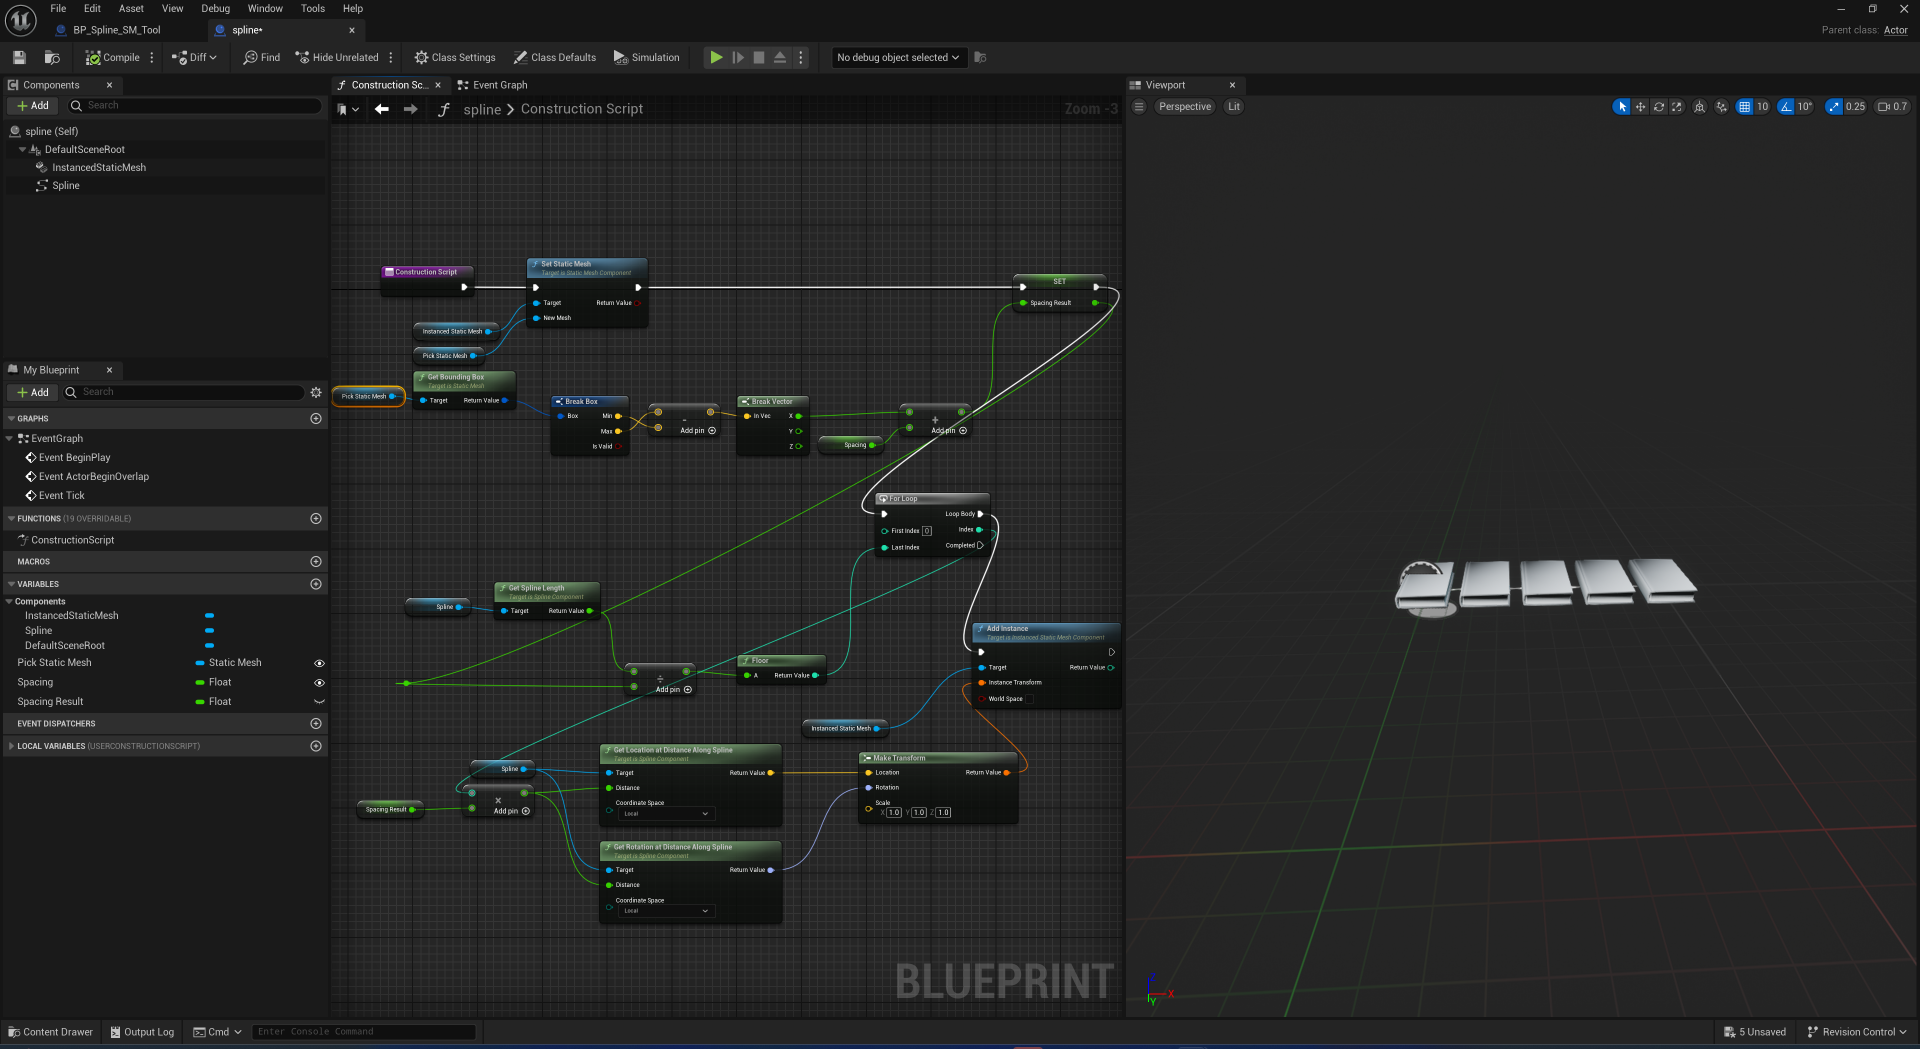Click the Save icon in the toolbar
Screen dimensions: 1920x1049
pos(19,58)
